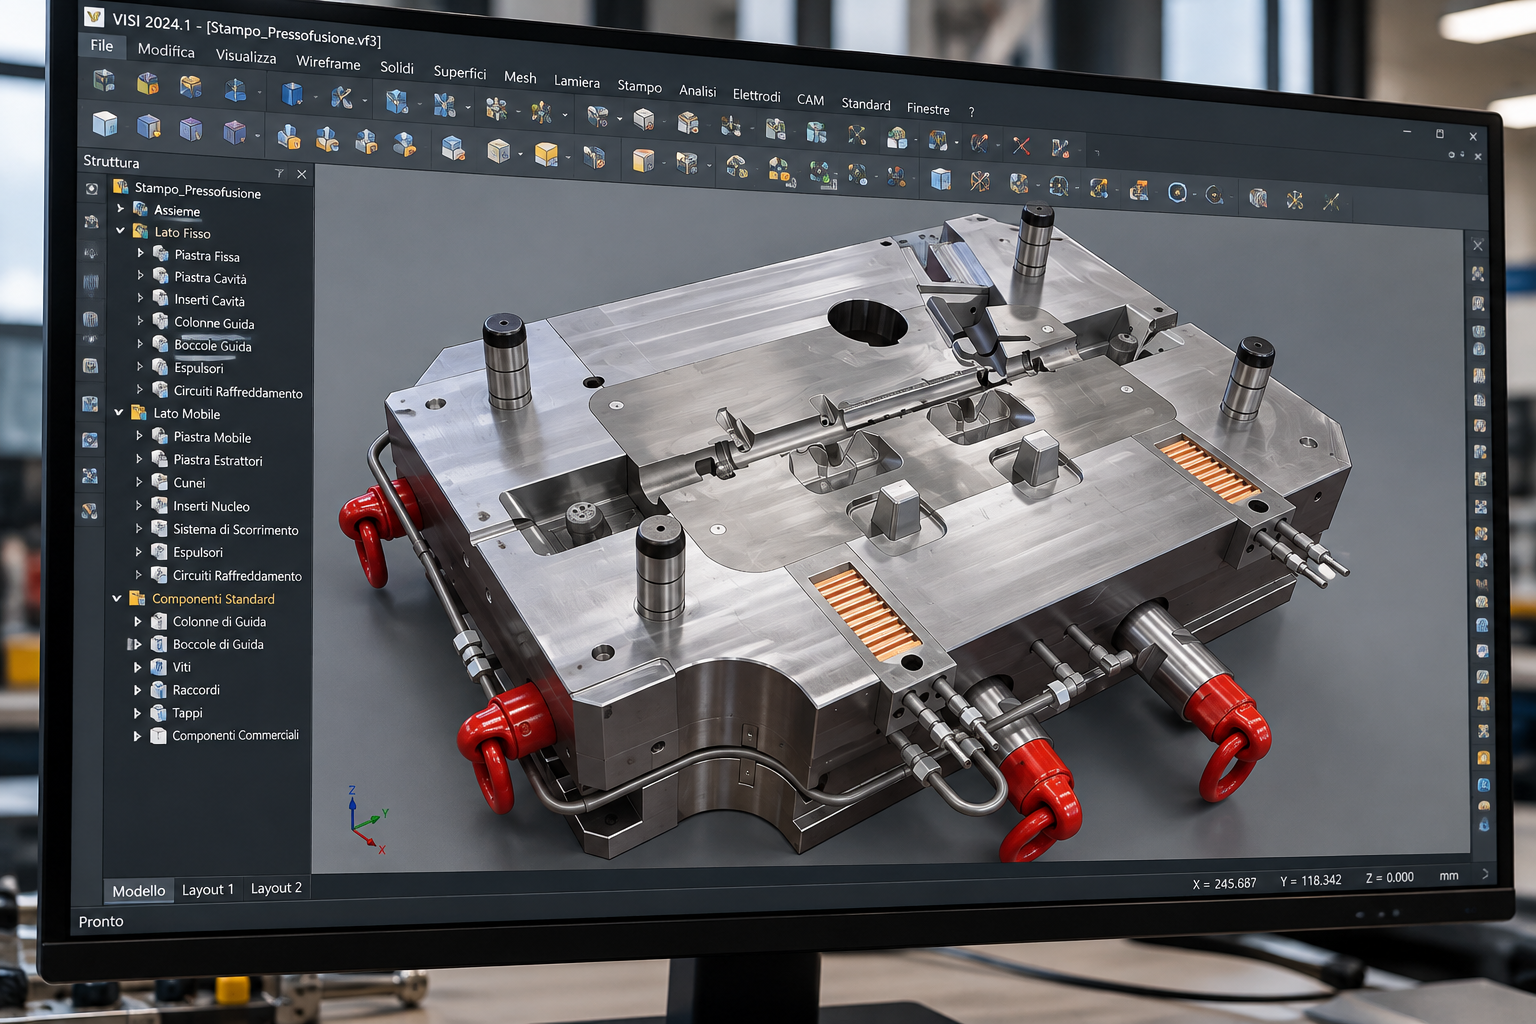Expand the Raccordi node
Viewport: 1536px width, 1024px height.
[137, 689]
